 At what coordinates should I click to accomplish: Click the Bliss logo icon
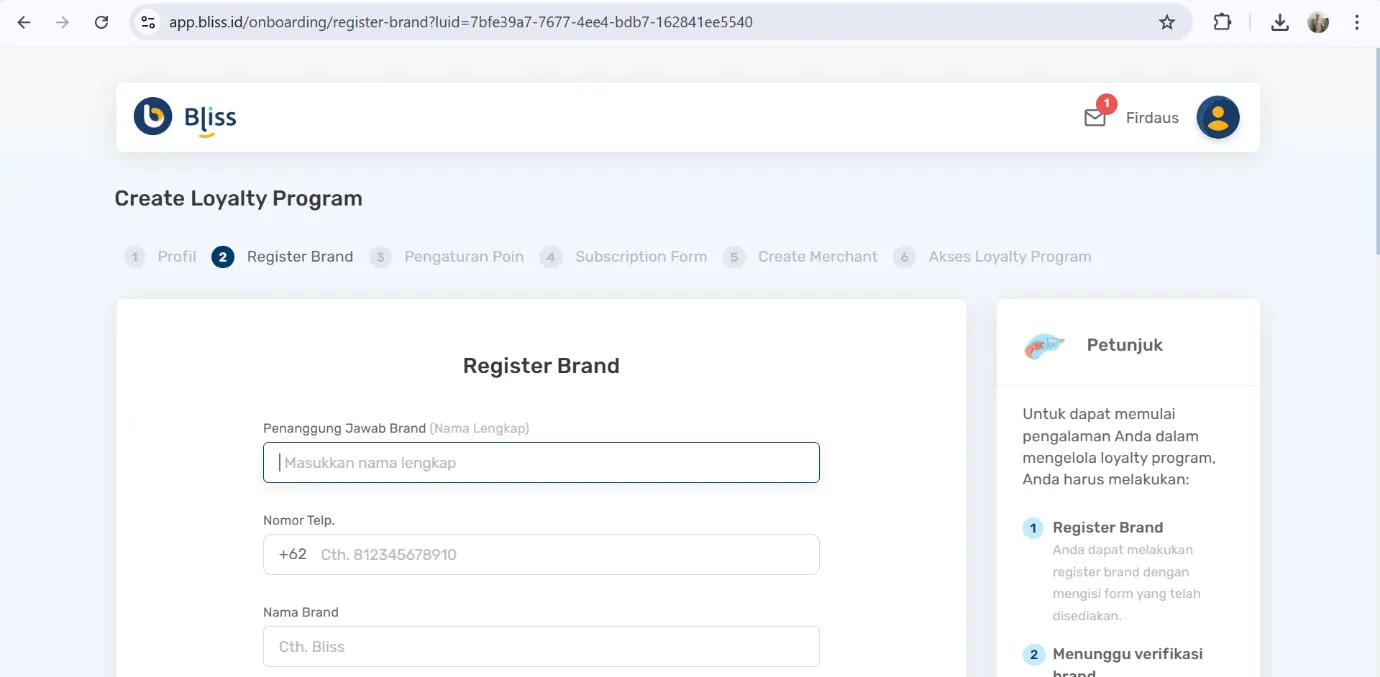pyautogui.click(x=152, y=116)
